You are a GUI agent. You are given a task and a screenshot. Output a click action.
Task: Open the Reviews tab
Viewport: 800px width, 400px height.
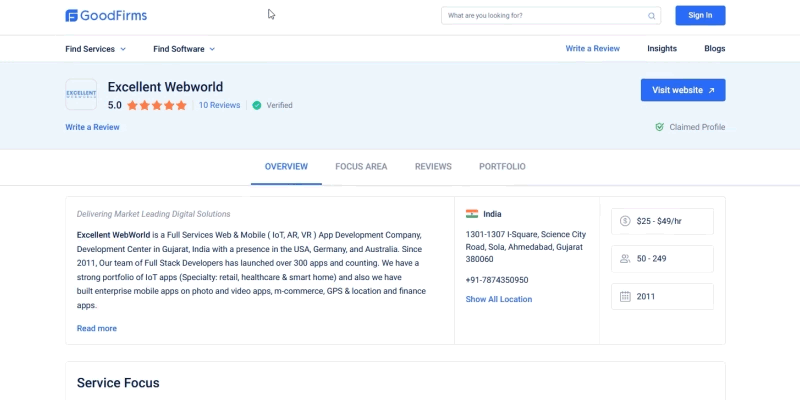coord(433,167)
